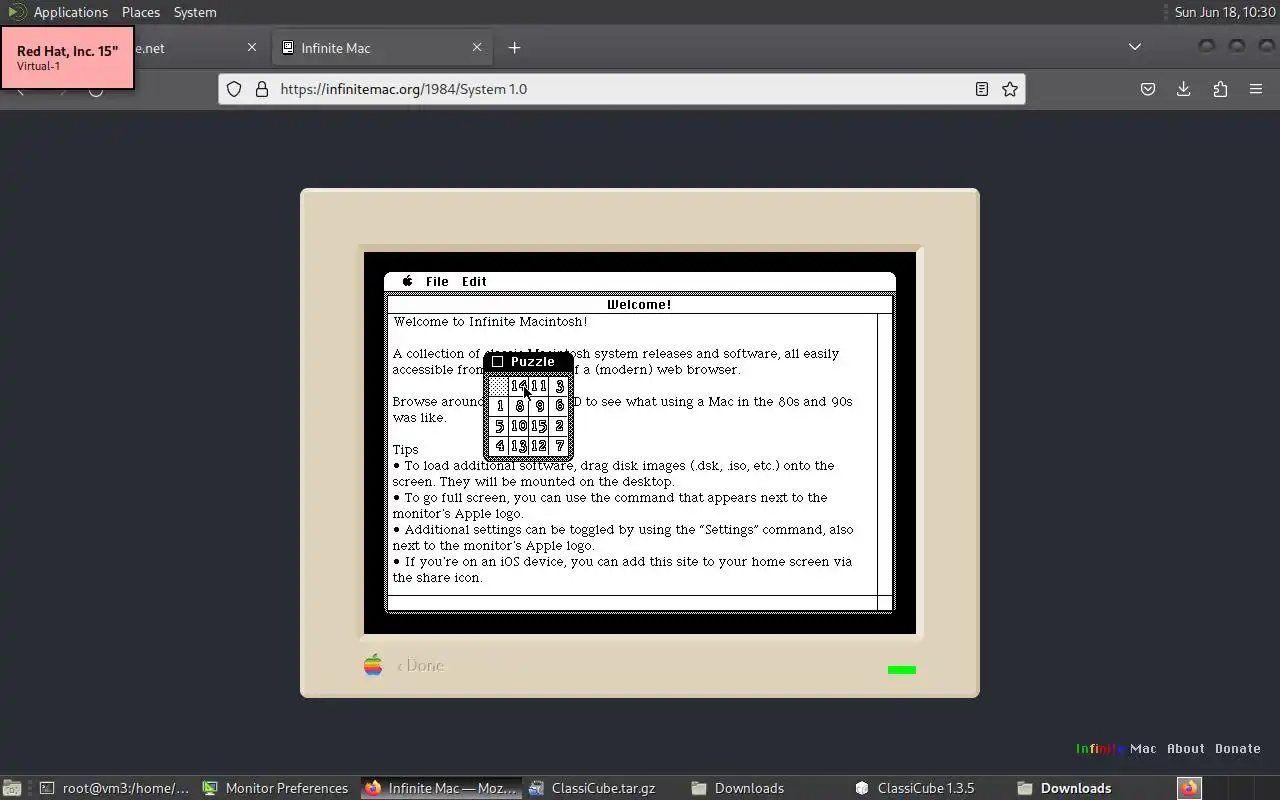The width and height of the screenshot is (1280, 800).
Task: Click the URL address bar
Action: point(620,89)
